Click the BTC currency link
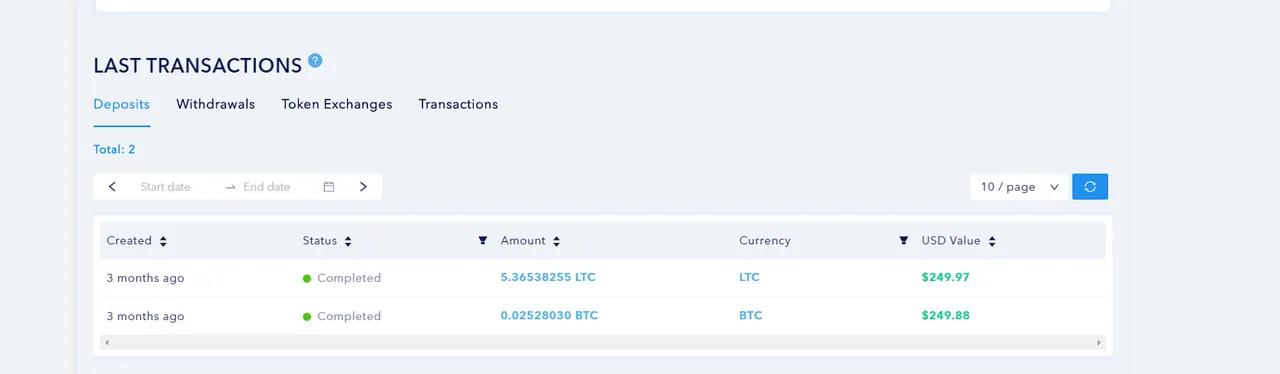 pyautogui.click(x=750, y=315)
